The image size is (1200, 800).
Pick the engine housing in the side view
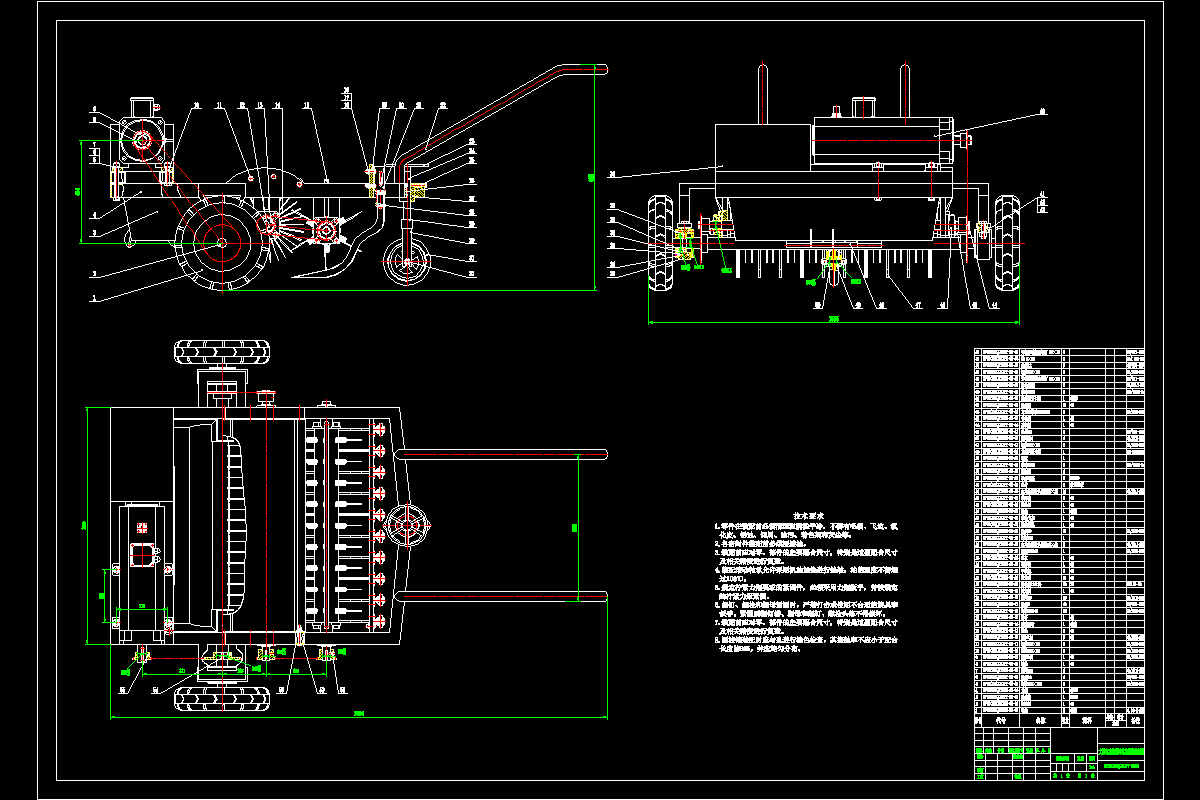[144, 141]
